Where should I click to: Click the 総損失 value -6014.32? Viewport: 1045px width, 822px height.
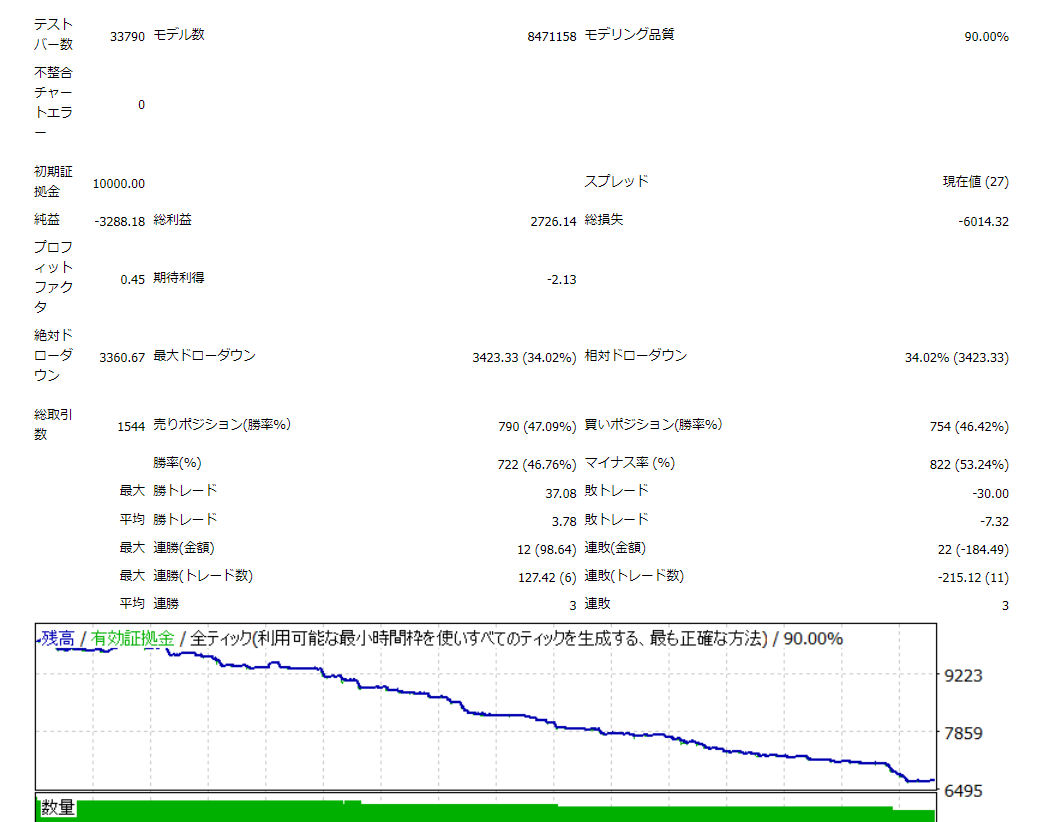(982, 221)
